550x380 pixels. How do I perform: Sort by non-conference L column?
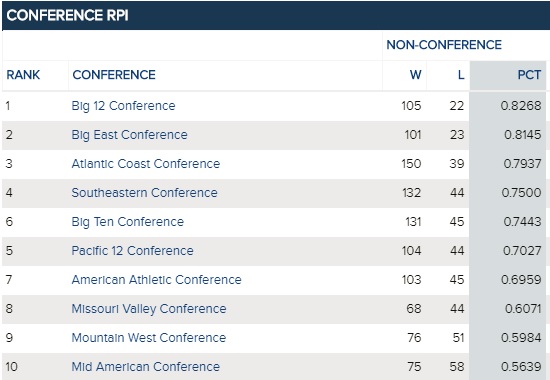click(x=461, y=75)
